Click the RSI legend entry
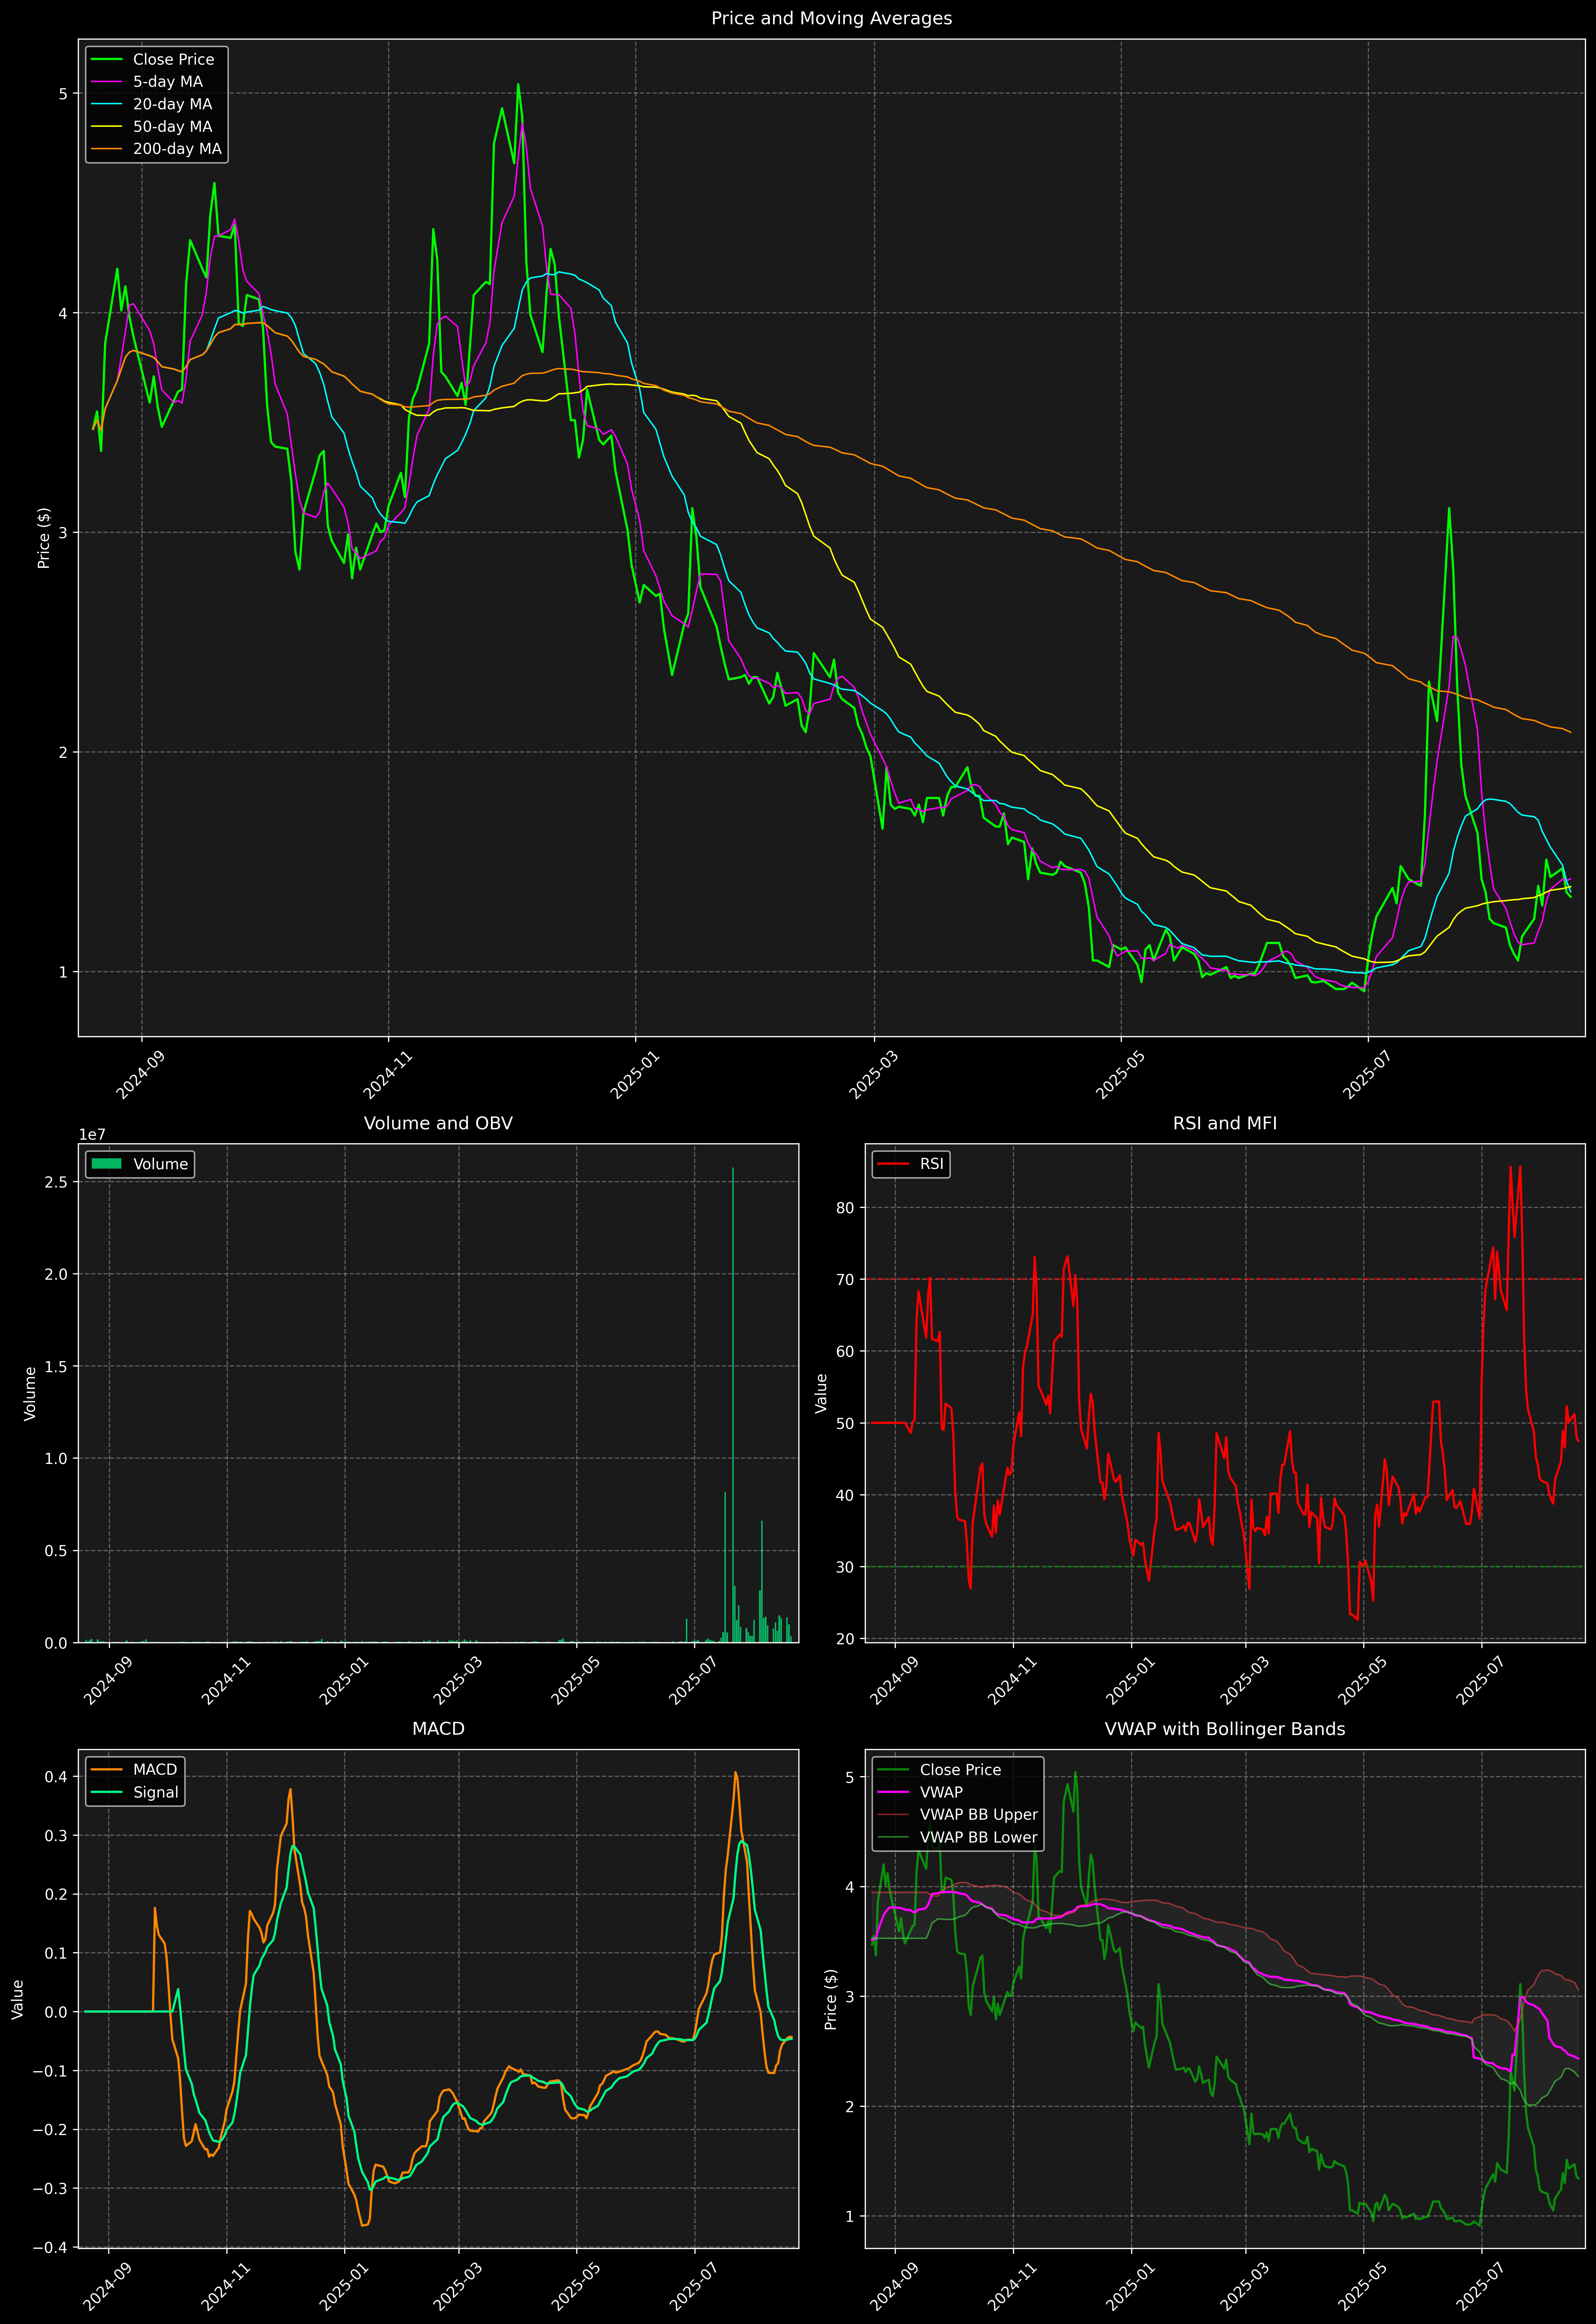This screenshot has height=2324, width=1596. [931, 1164]
